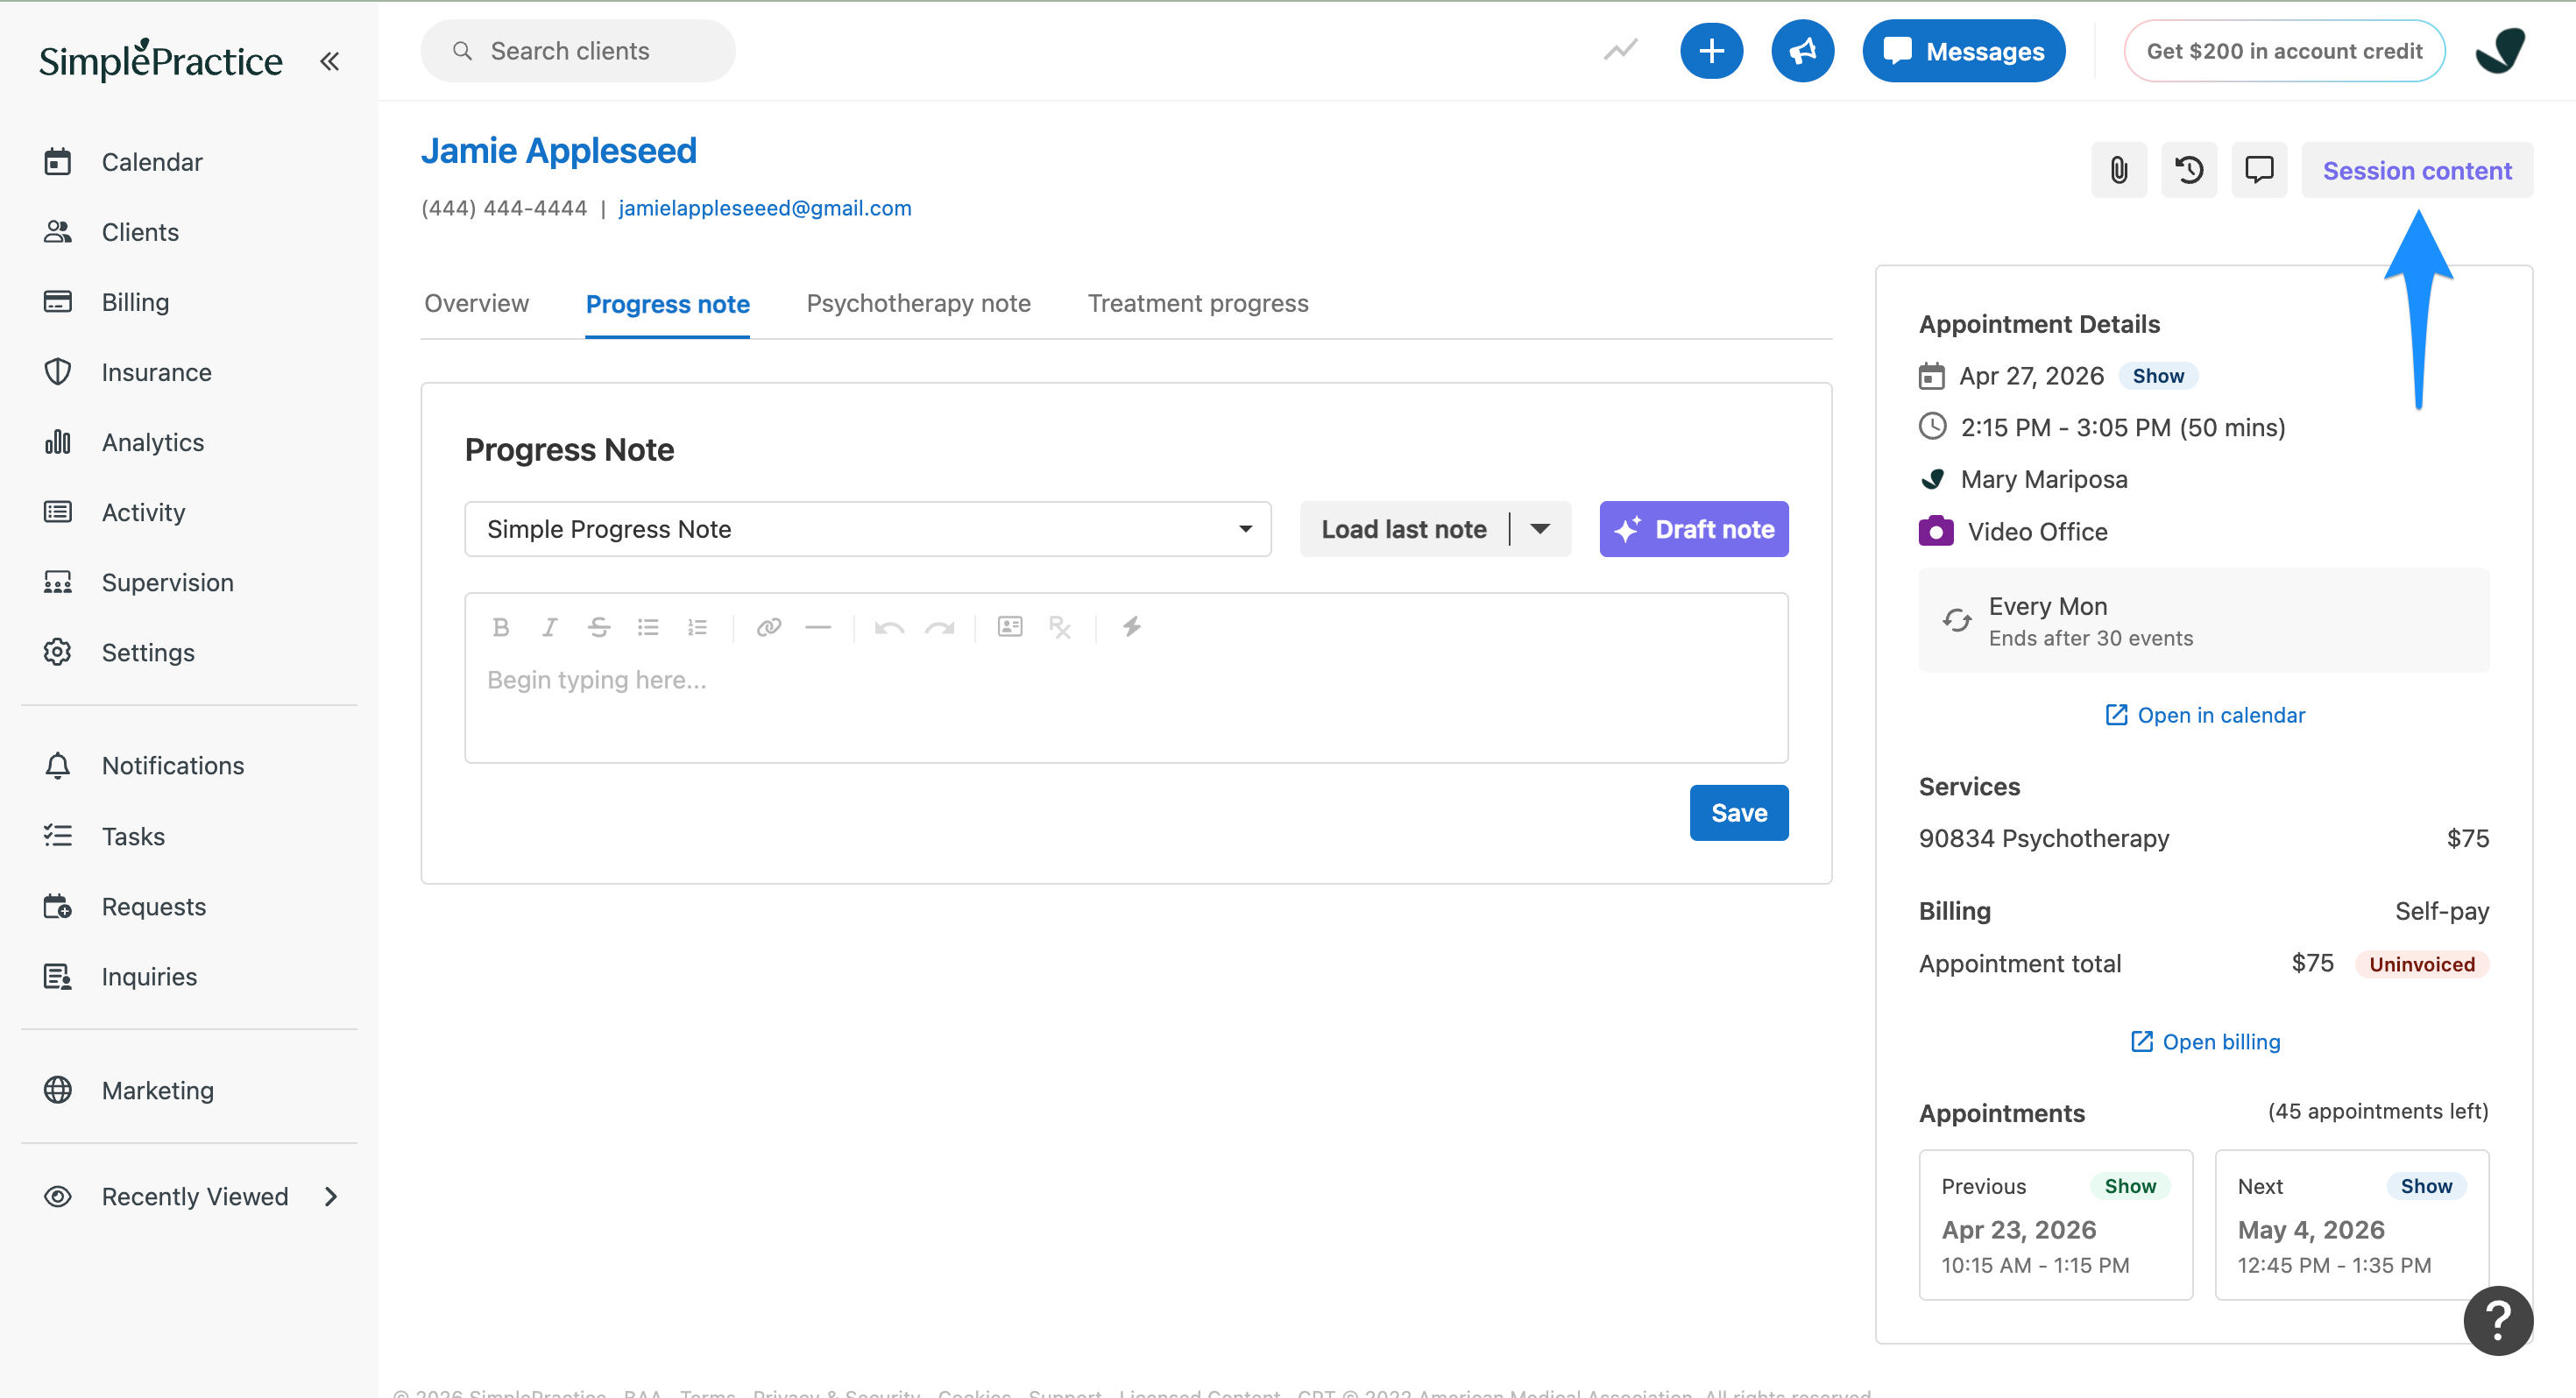Click the Rx prescription icon in toolbar
2576x1398 pixels.
(x=1060, y=627)
